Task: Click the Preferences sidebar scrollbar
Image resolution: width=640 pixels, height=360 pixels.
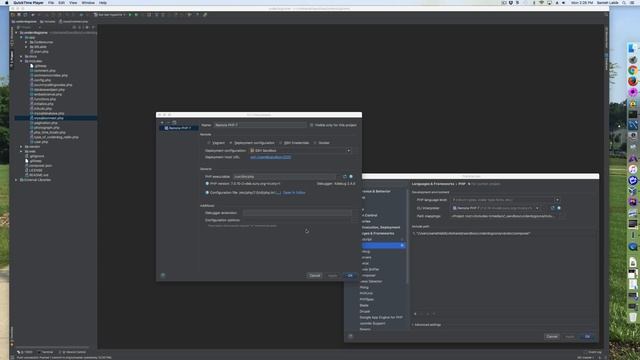Action: tap(407, 237)
